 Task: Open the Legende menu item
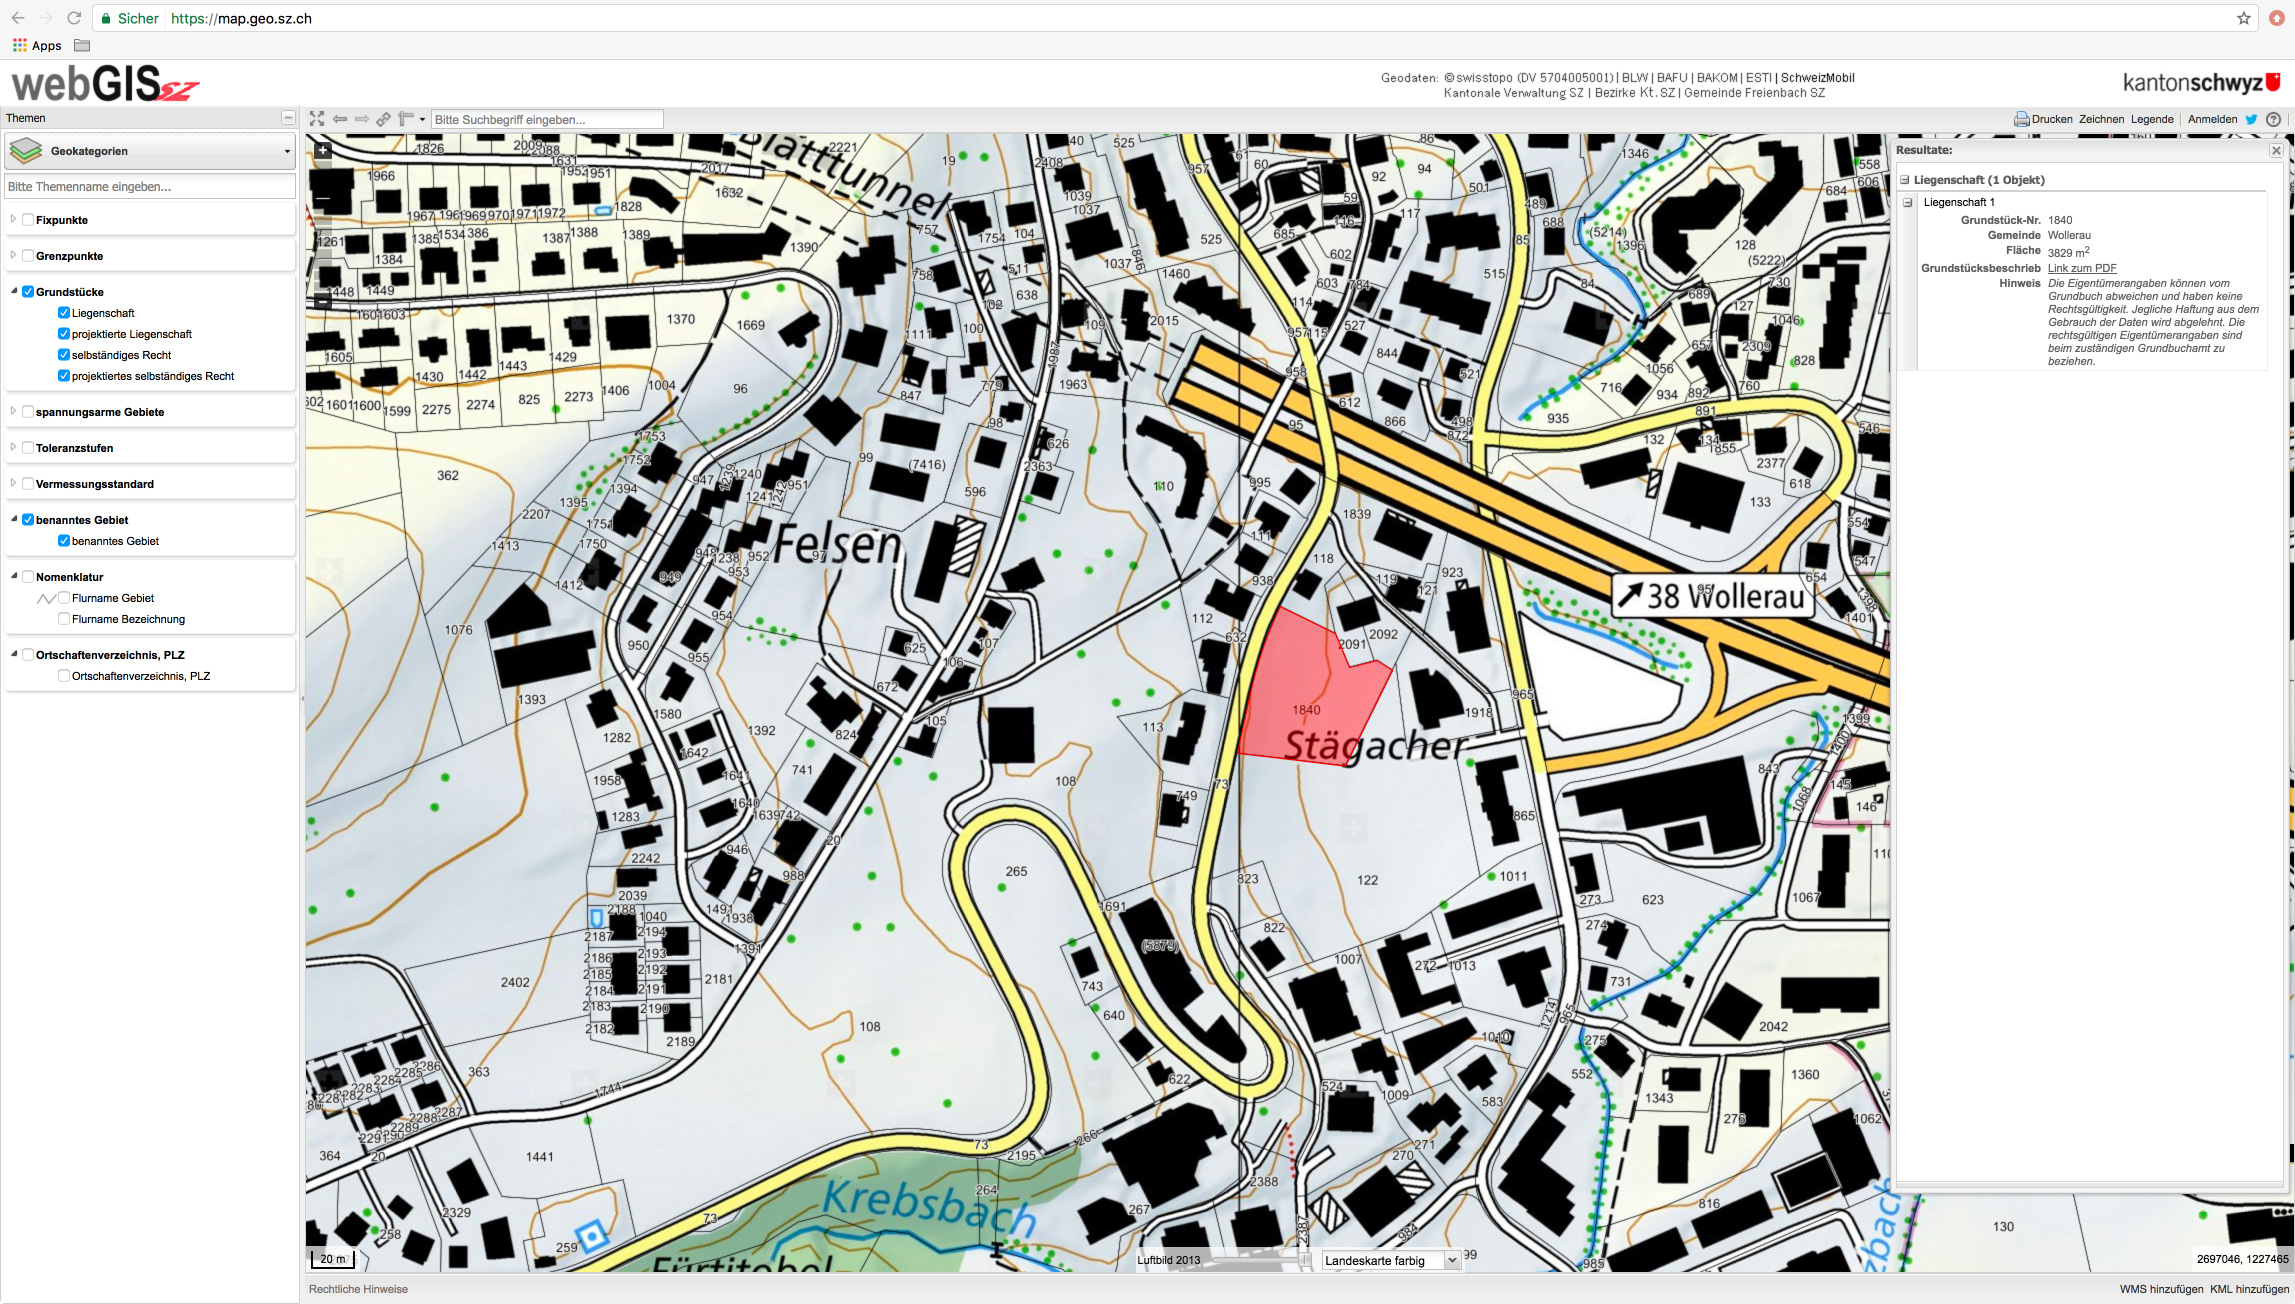point(2152,119)
